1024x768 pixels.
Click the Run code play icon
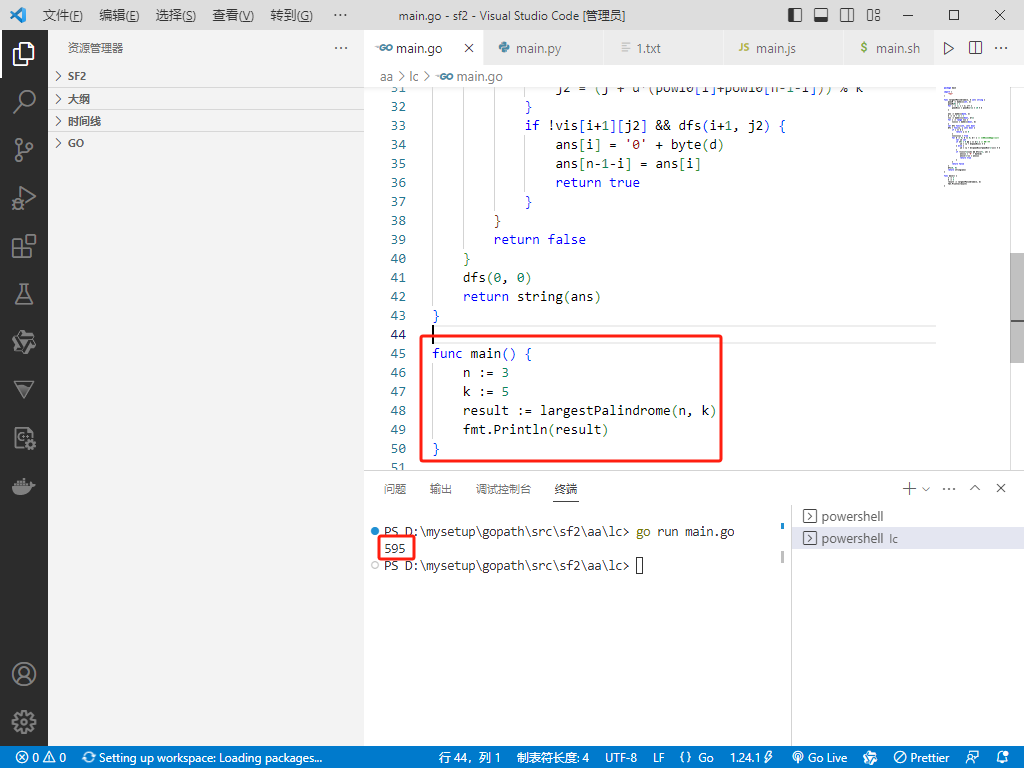[949, 48]
